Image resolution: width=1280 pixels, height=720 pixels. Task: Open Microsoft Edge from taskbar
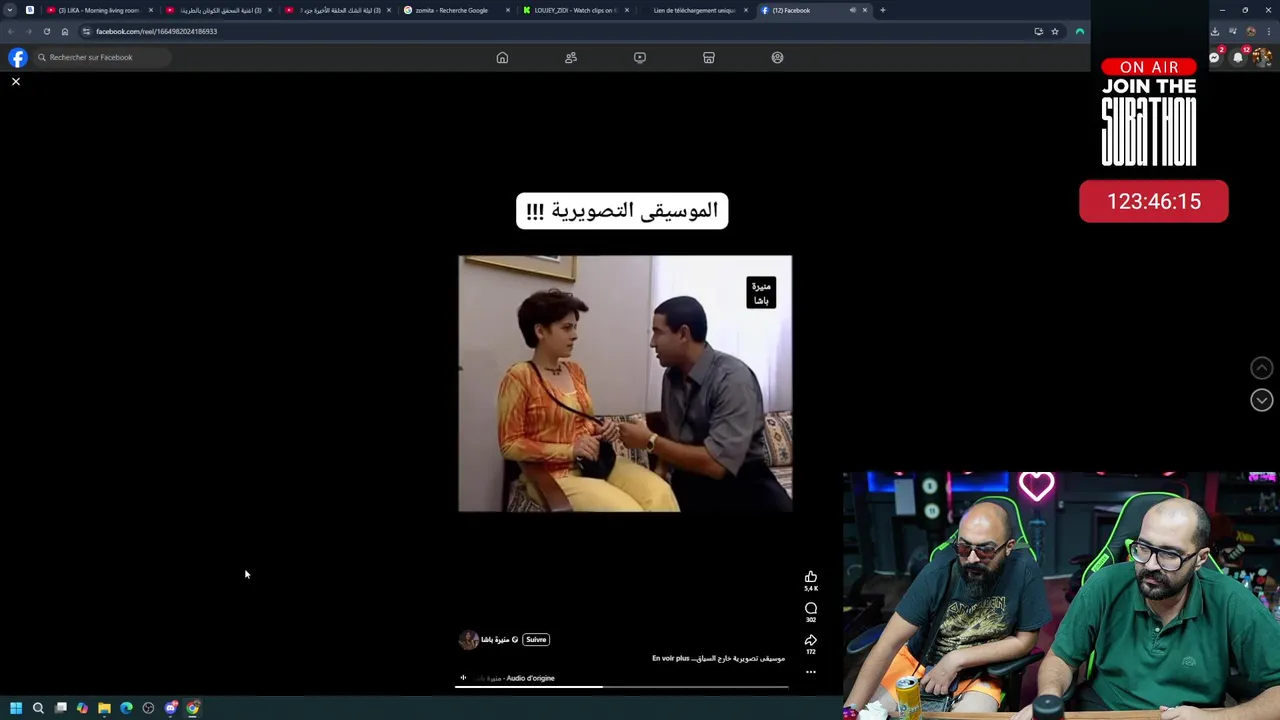tap(126, 708)
